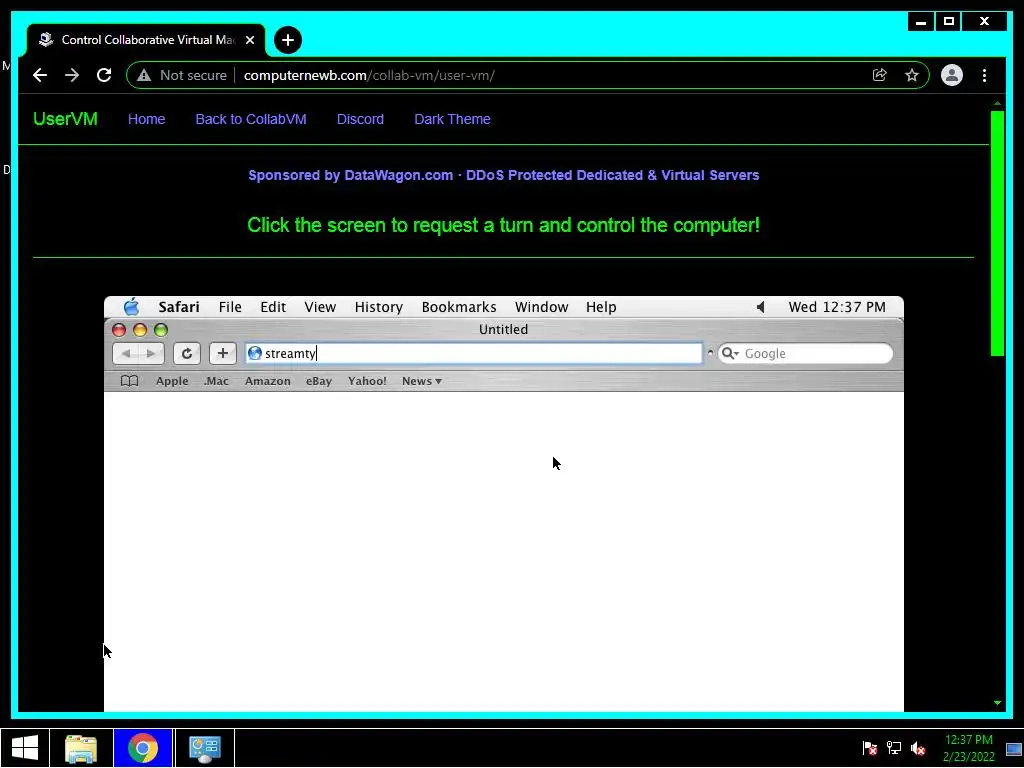Click the Yahoo! bookmark in Safari
Viewport: 1024px width, 768px height.
(x=367, y=381)
